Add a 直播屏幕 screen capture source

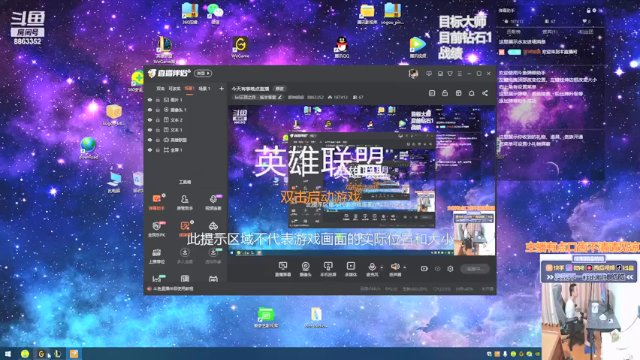tap(283, 269)
